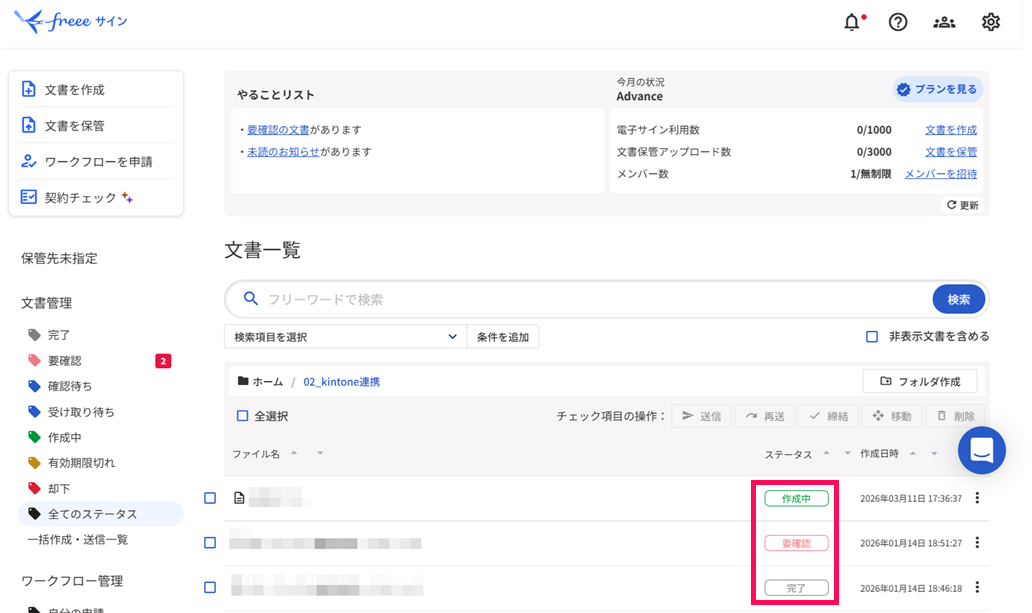The image size is (1032, 613).
Task: Click the 作成中 status badge
Action: pyautogui.click(x=796, y=498)
